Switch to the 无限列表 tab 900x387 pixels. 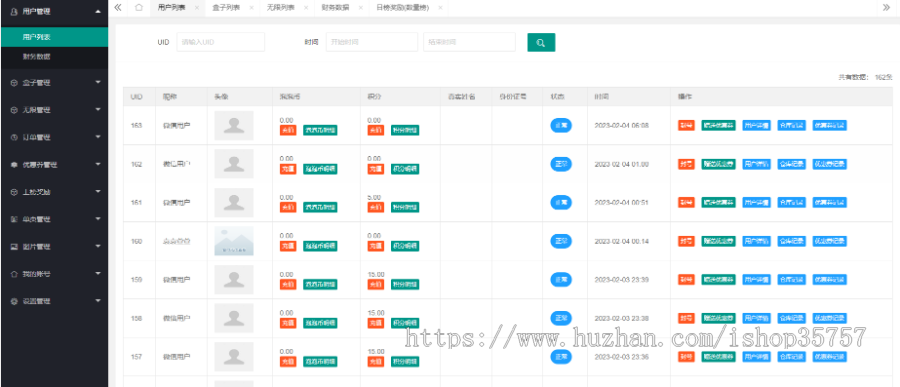(x=281, y=7)
